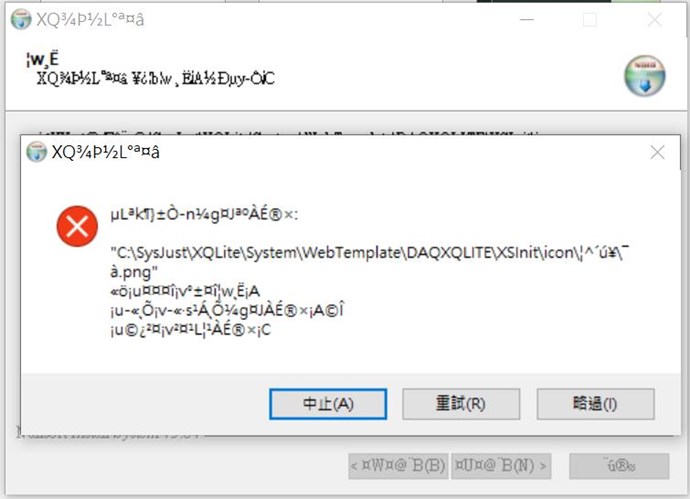Skip this file using 略過(I)
This screenshot has width=690, height=499.
[595, 404]
